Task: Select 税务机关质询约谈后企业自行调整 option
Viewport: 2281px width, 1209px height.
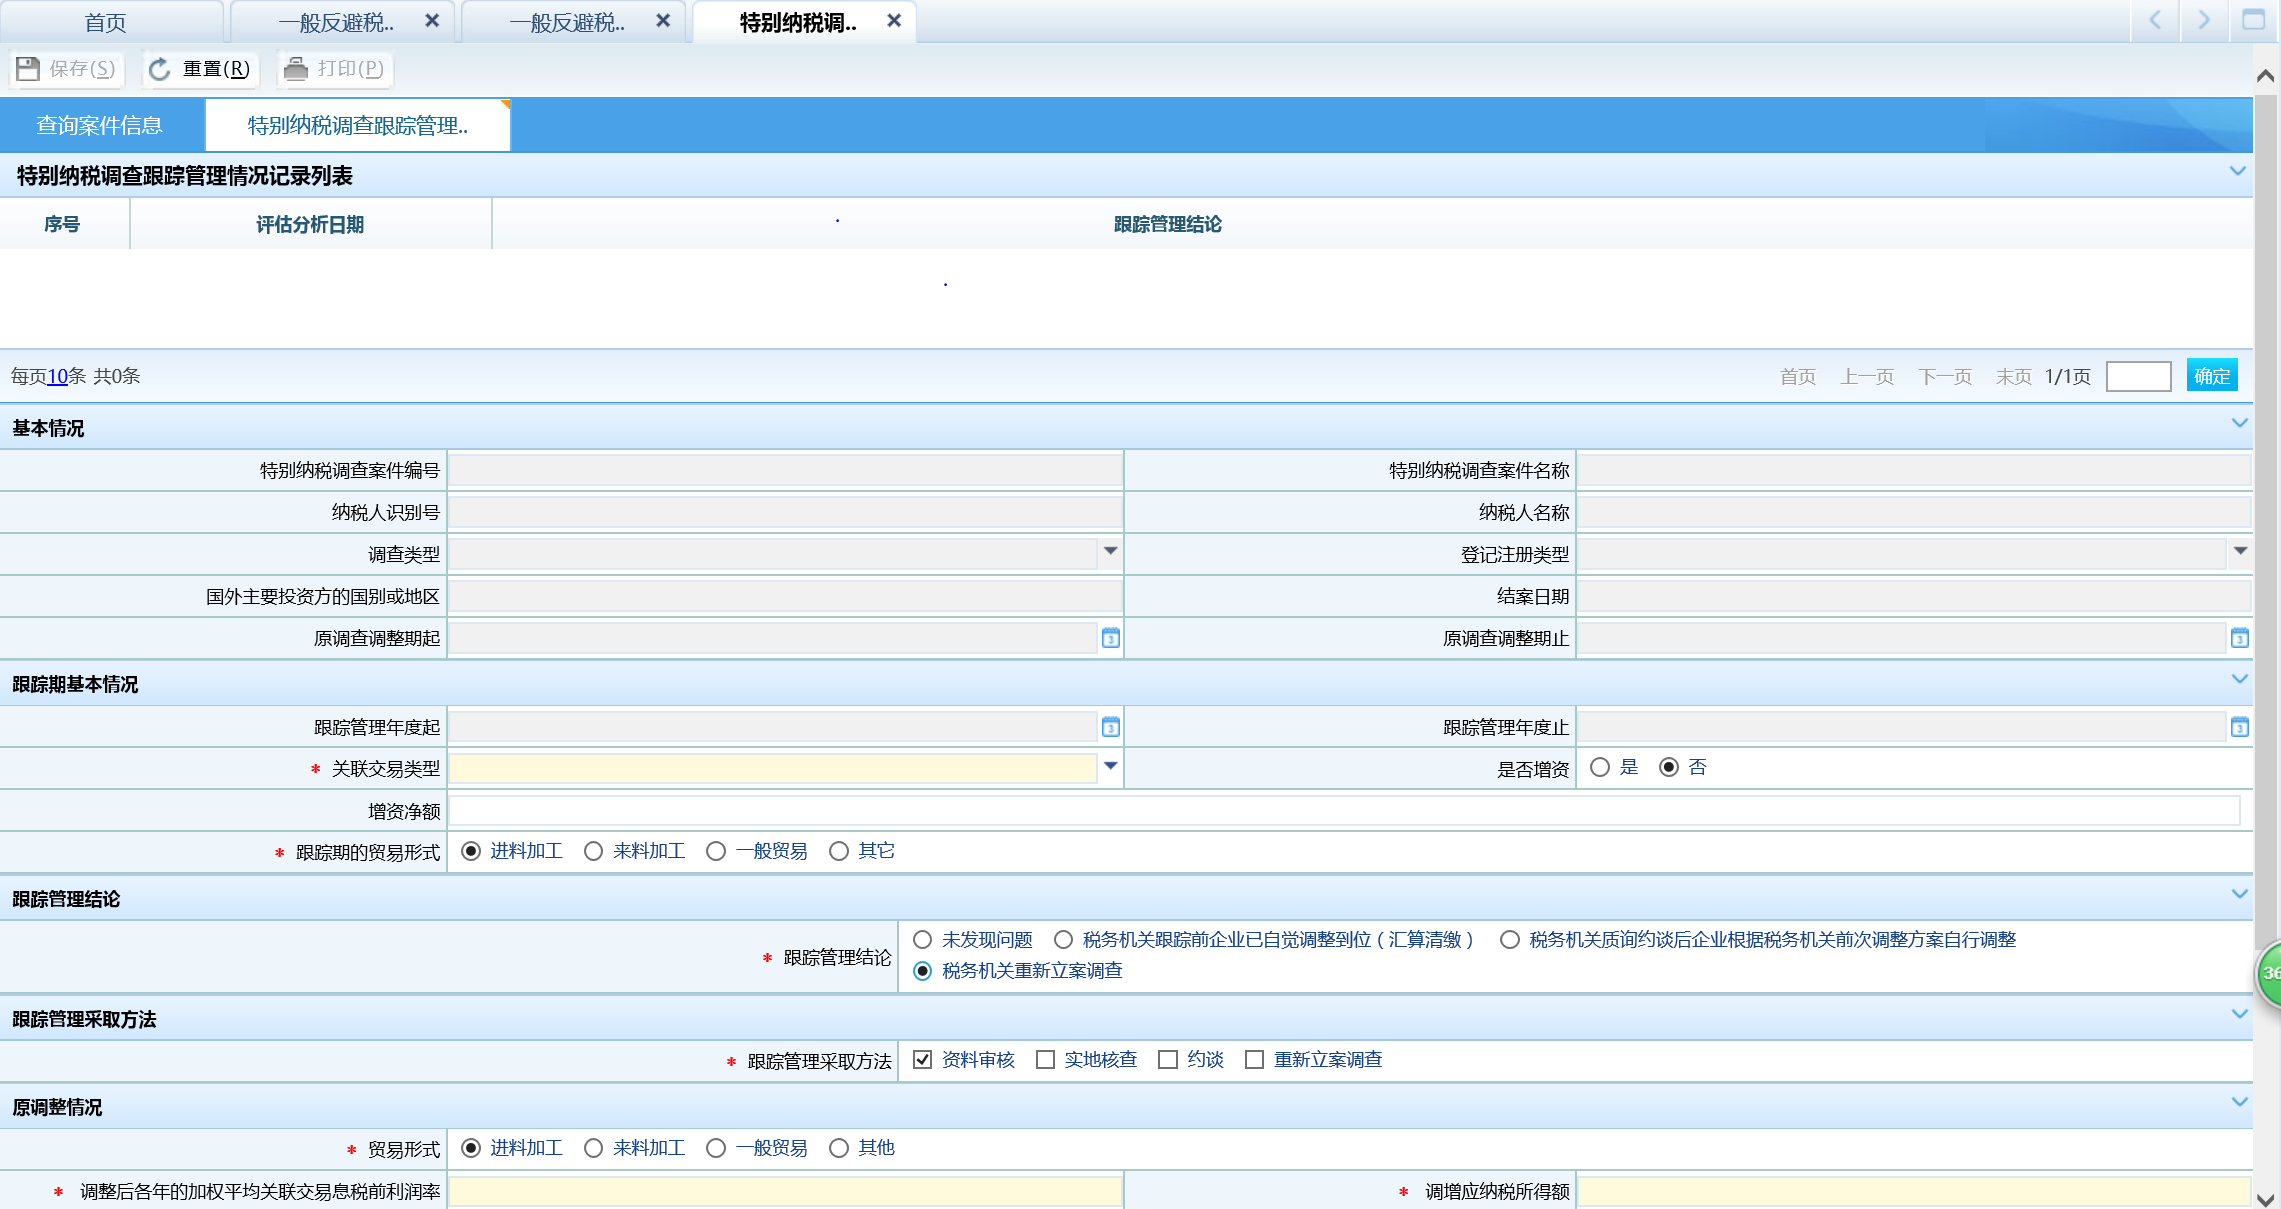Action: click(1510, 940)
